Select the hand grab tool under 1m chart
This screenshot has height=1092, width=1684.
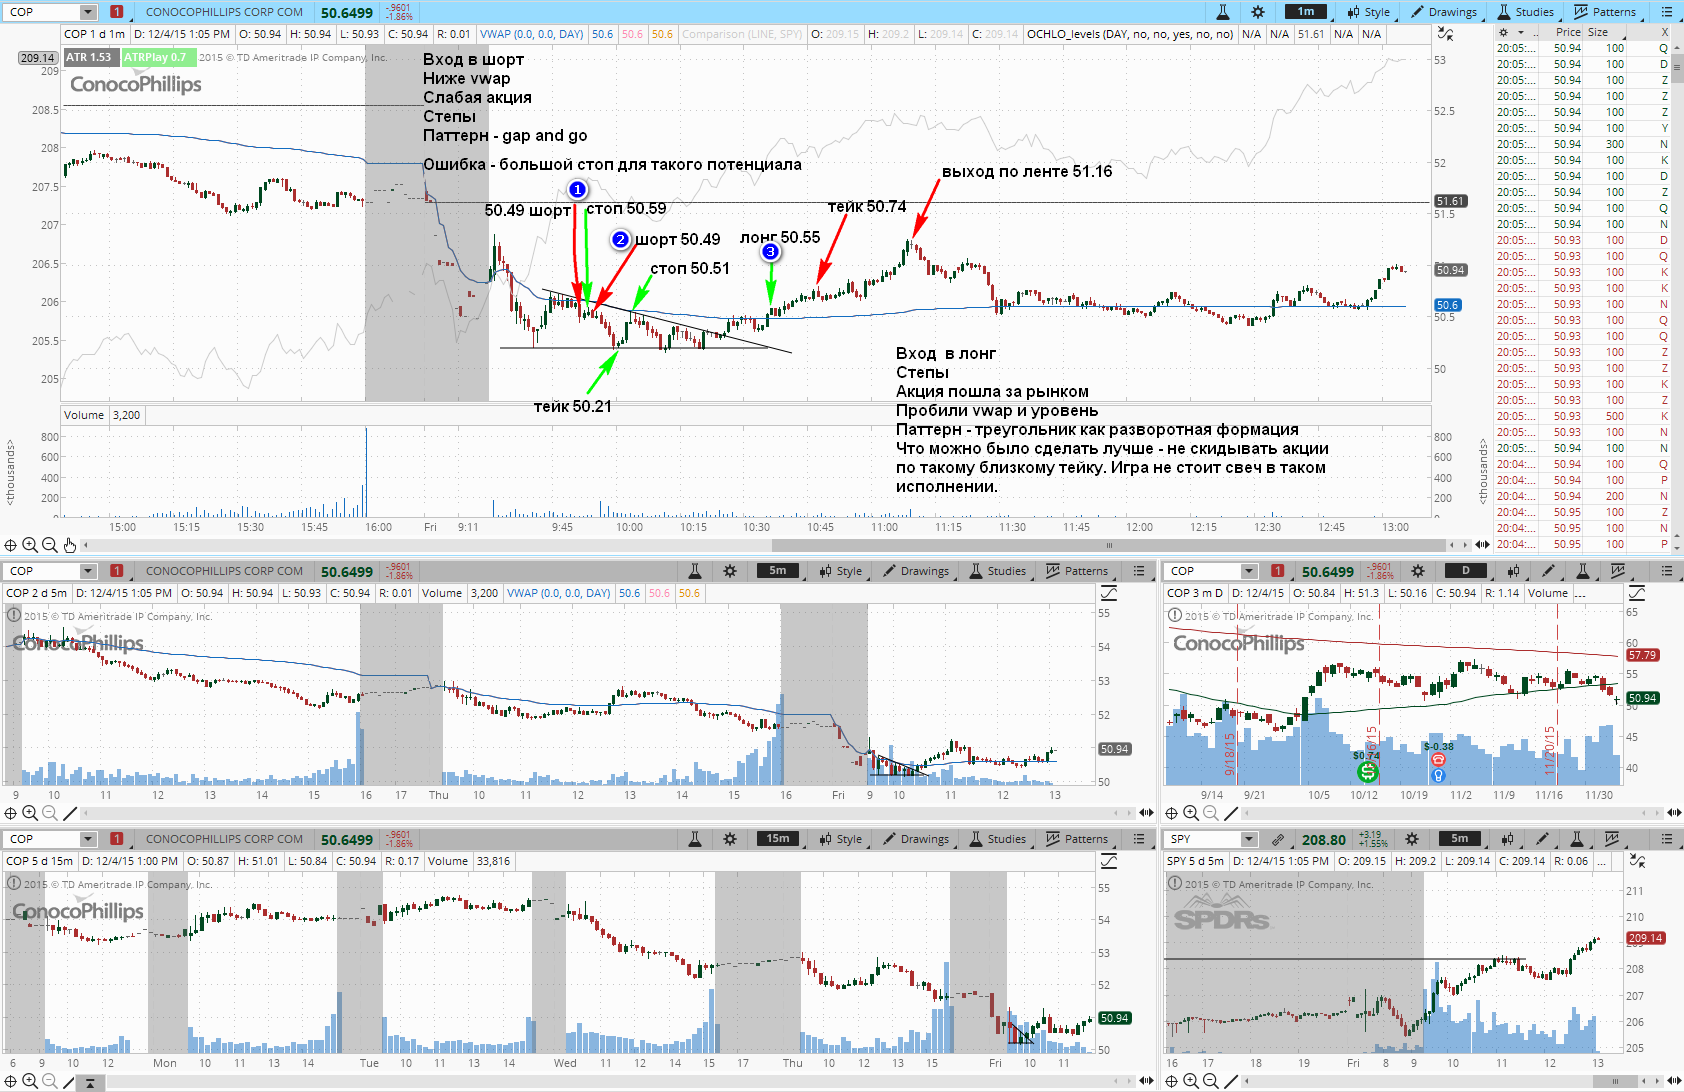click(69, 545)
